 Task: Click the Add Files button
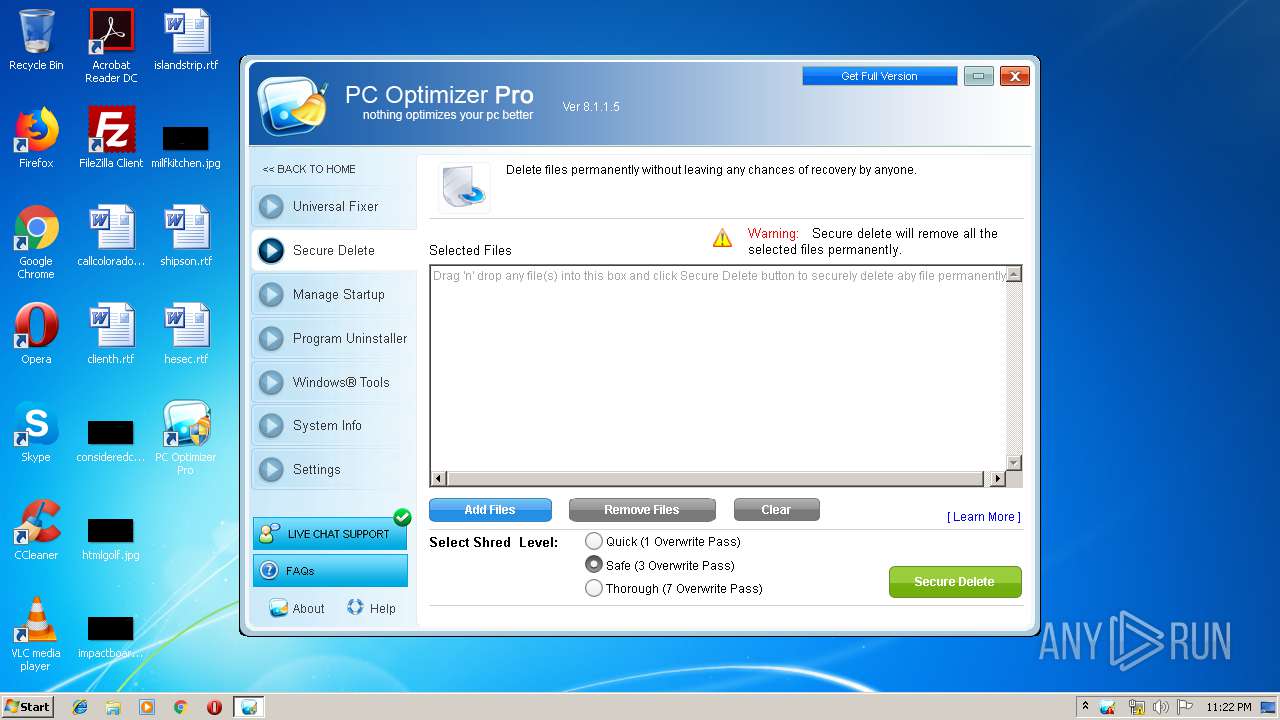490,510
